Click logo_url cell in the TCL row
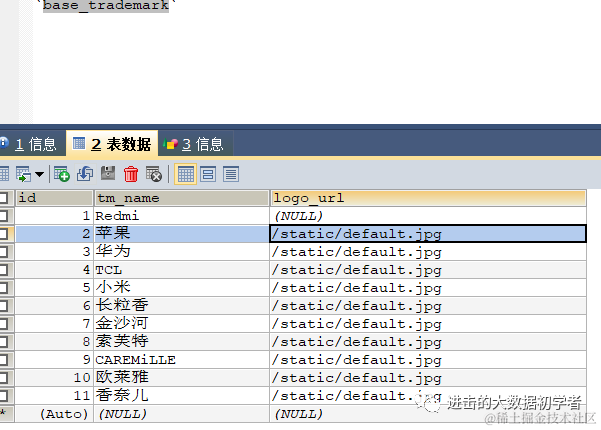601x430 pixels. (428, 270)
